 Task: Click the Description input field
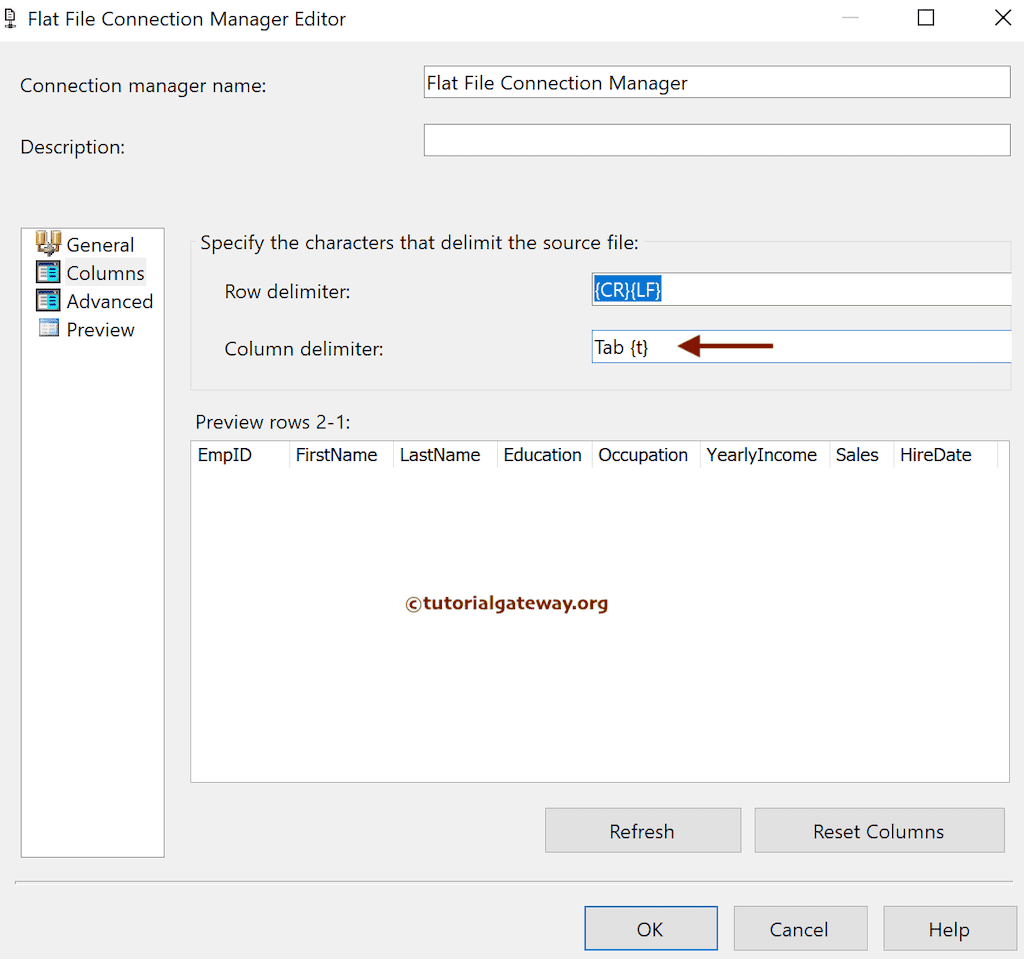(x=716, y=140)
